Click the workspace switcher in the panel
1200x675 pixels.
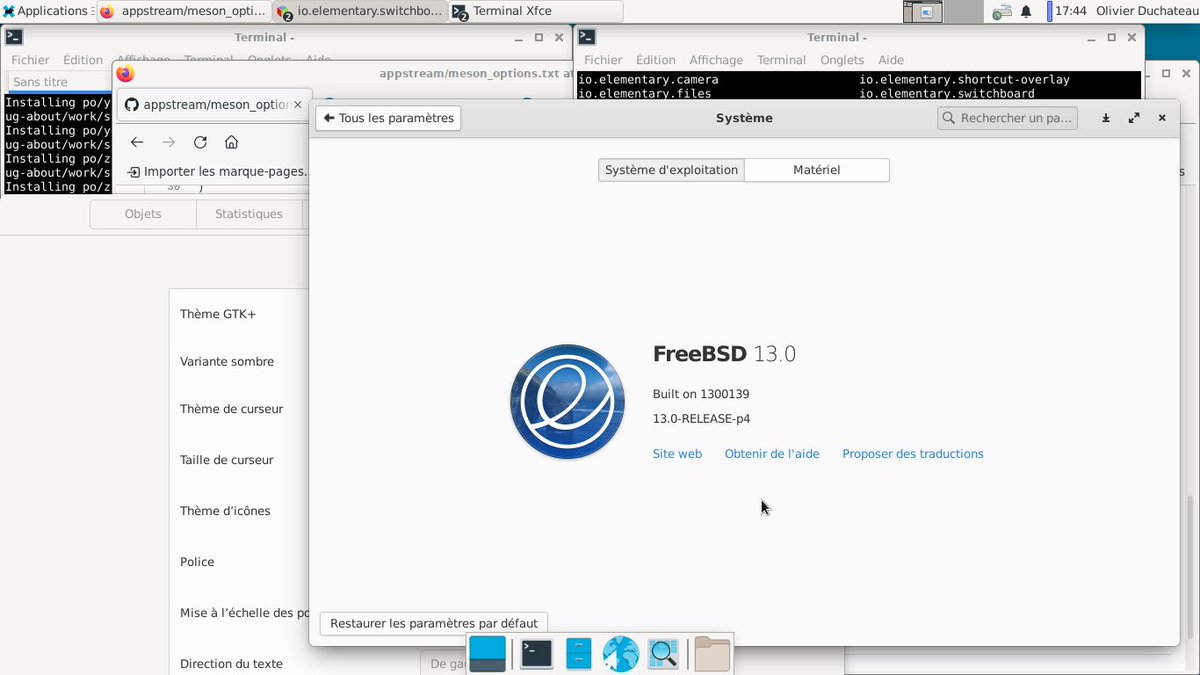click(x=944, y=12)
